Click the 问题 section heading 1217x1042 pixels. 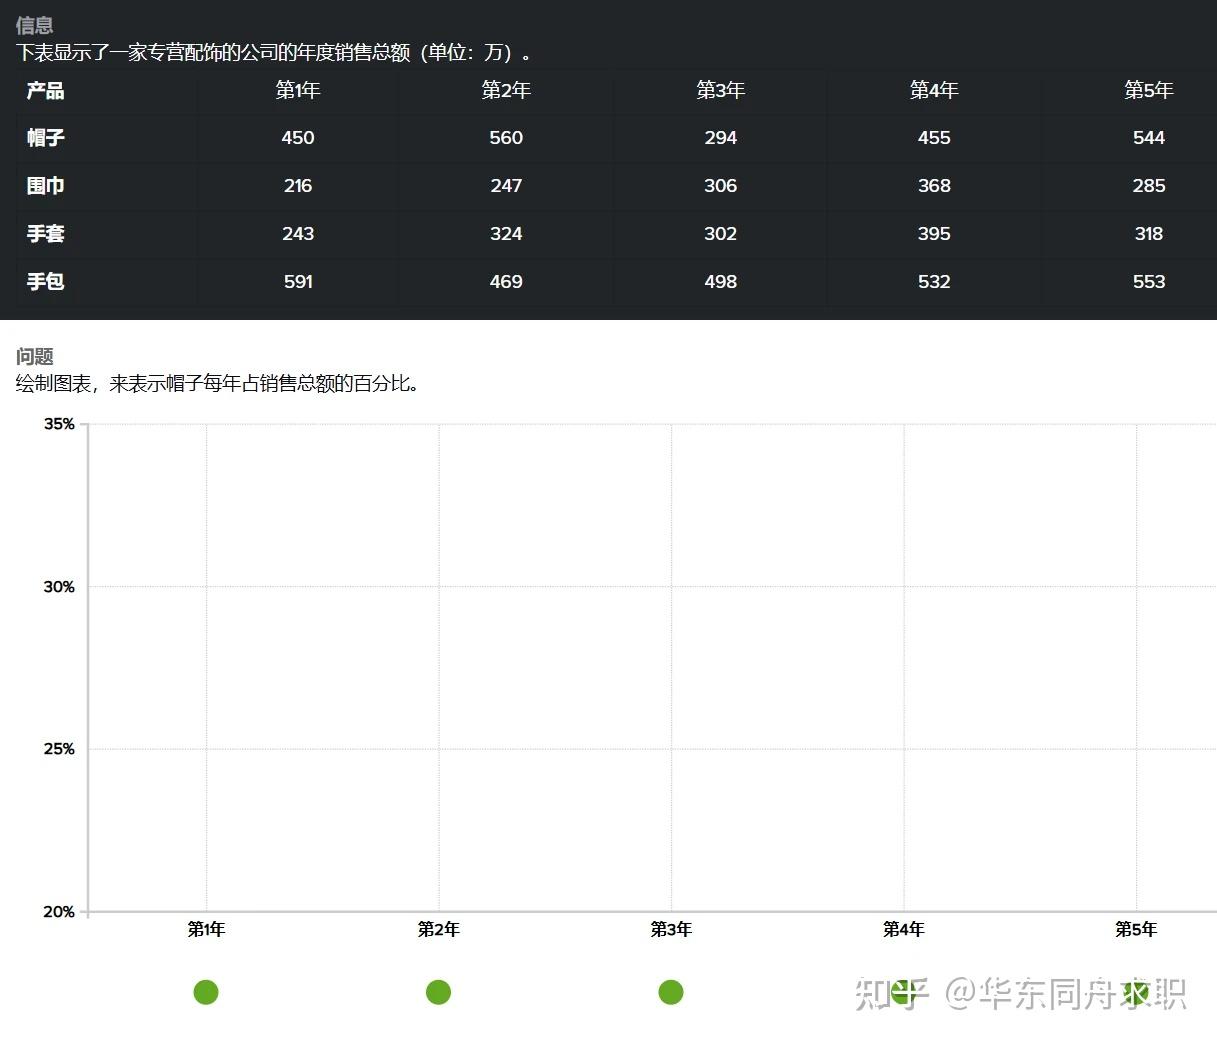34,355
